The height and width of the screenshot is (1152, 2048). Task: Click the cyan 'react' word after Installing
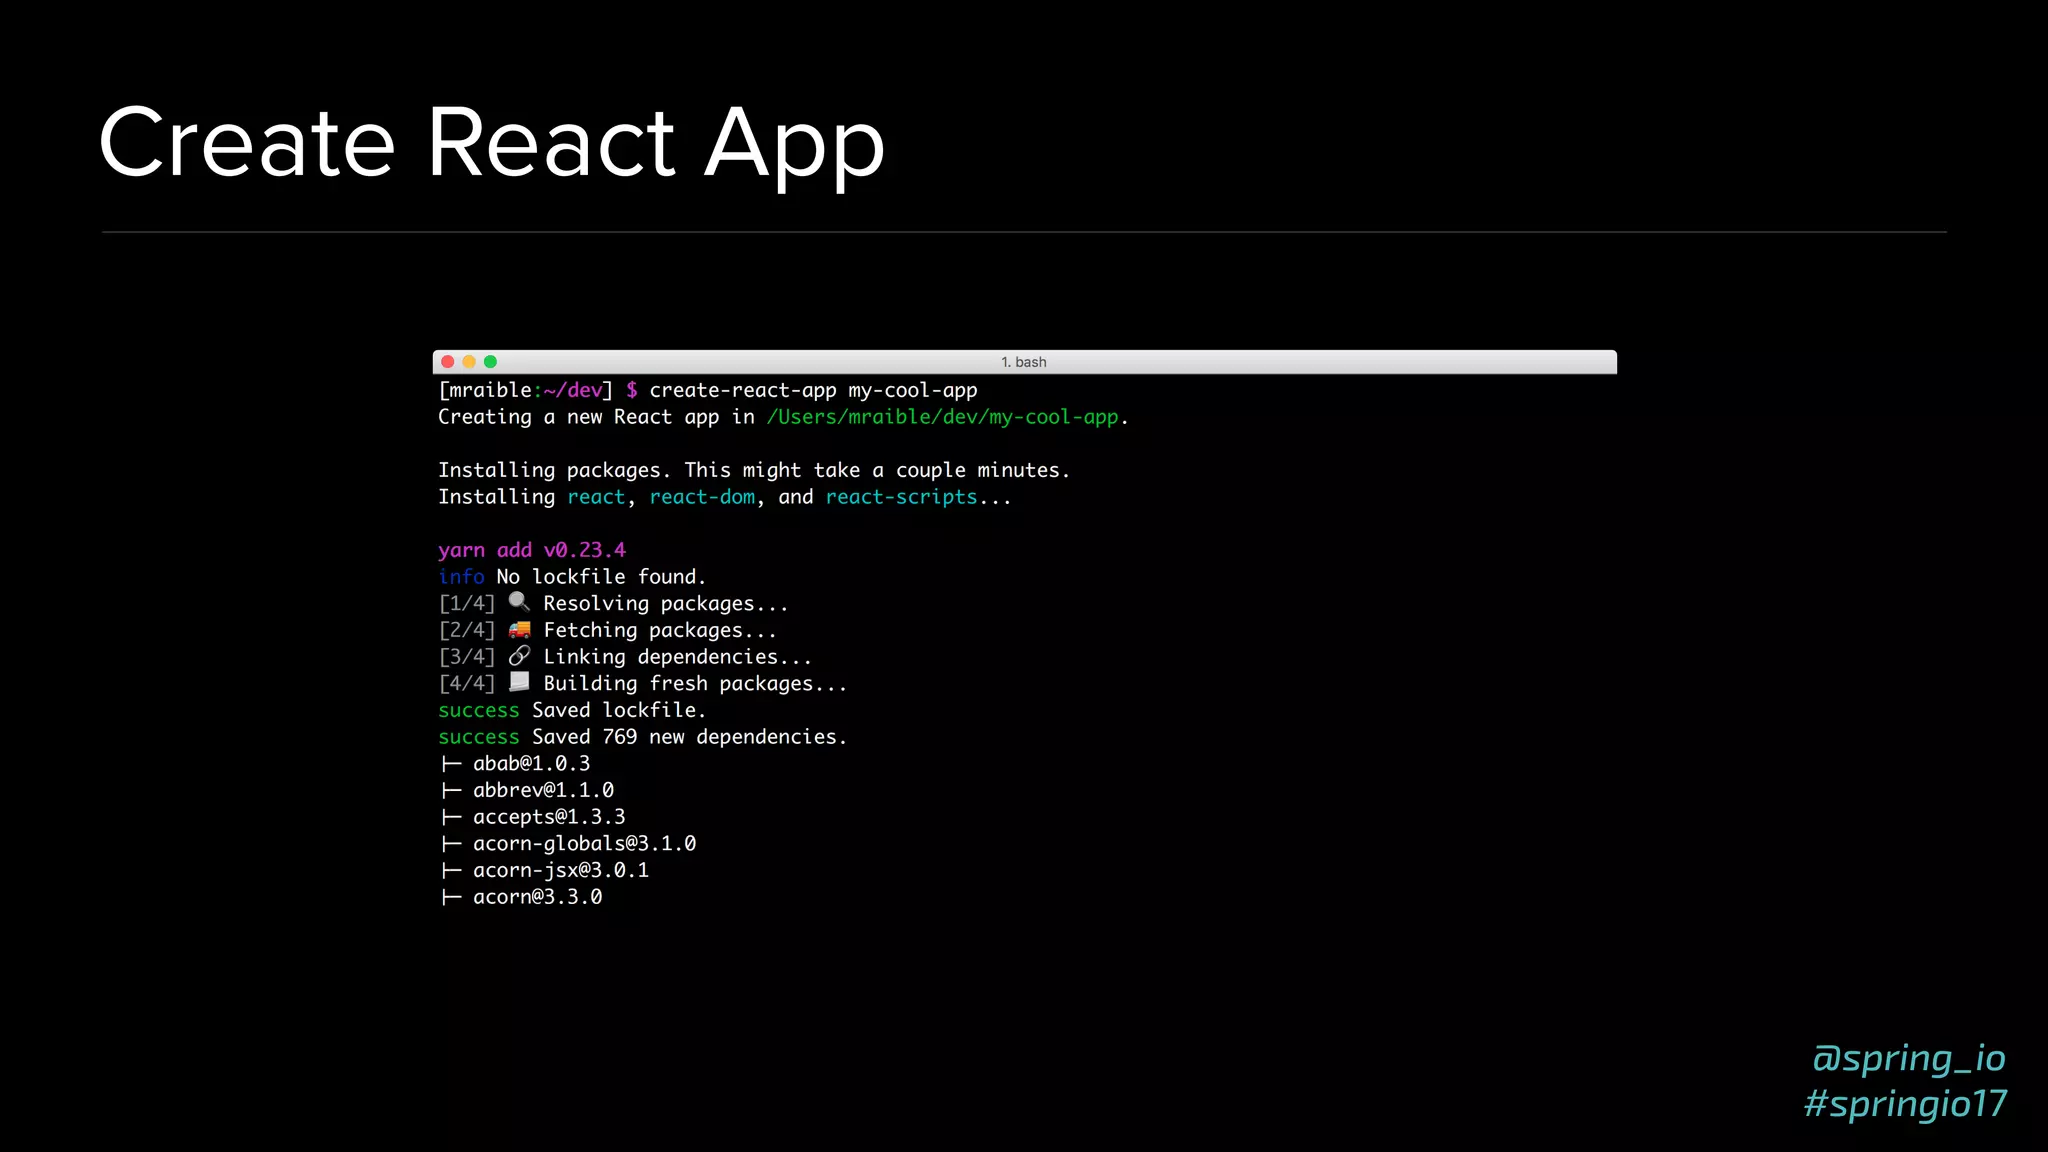596,497
